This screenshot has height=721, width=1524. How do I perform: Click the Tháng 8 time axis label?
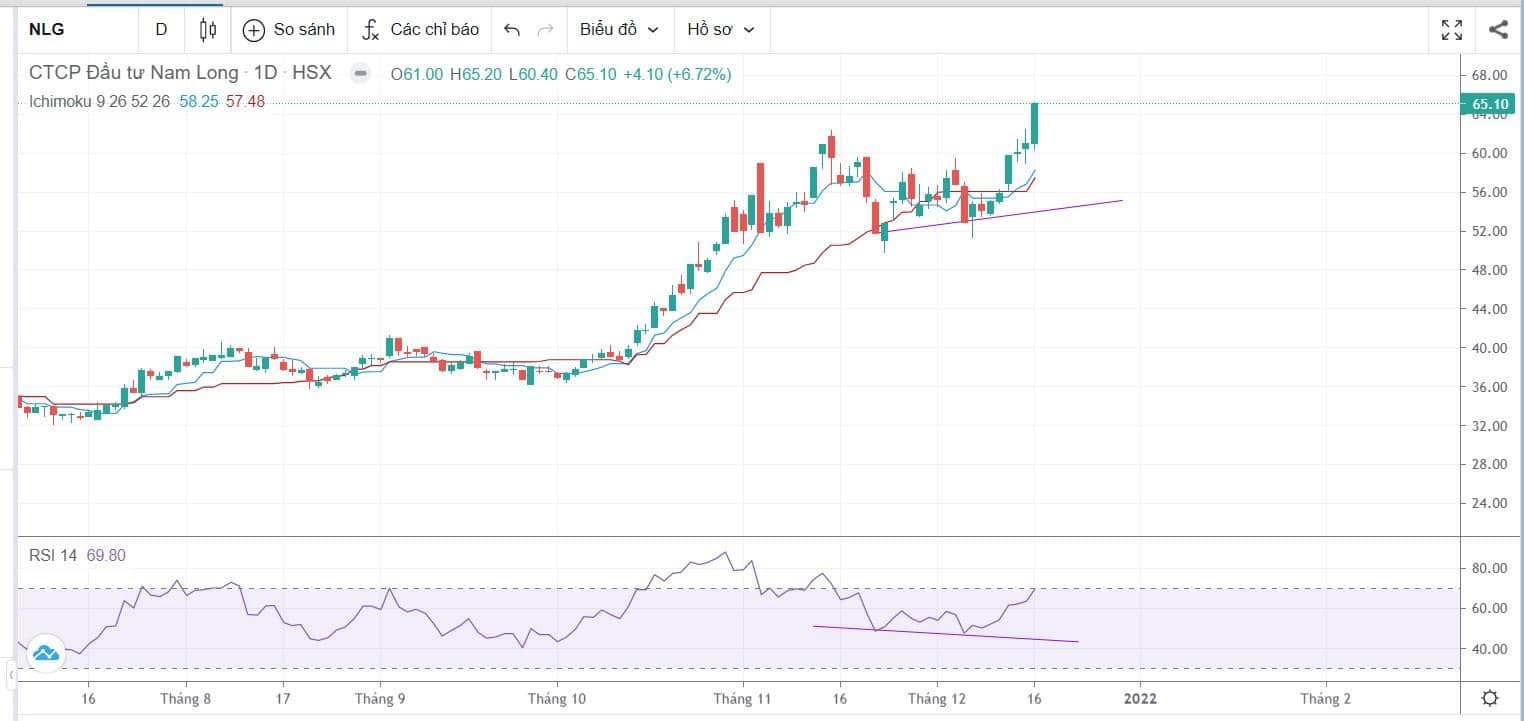click(x=186, y=699)
